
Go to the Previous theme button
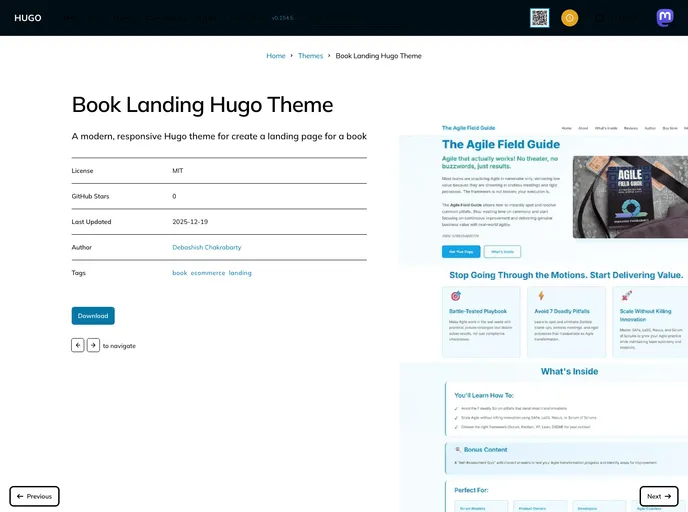click(34, 496)
